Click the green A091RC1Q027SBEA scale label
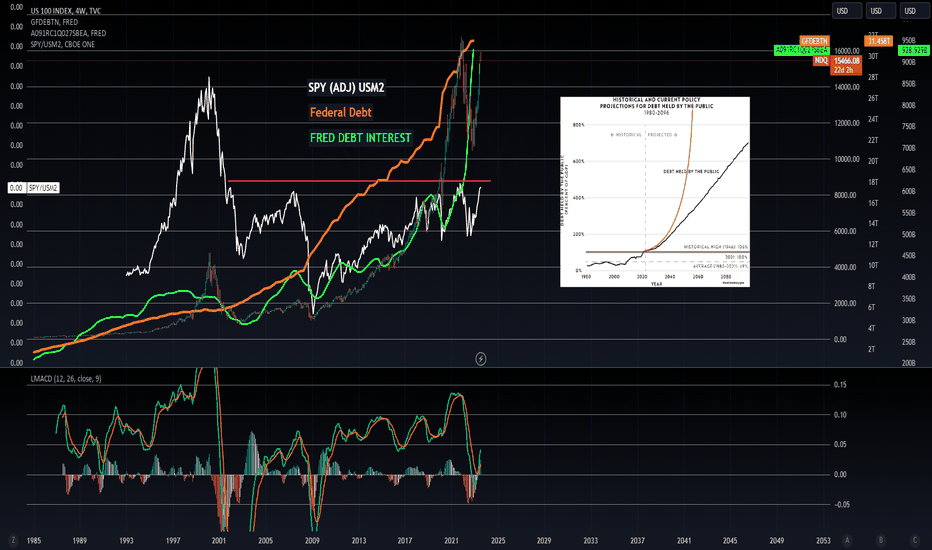Viewport: 932px width, 550px height. click(802, 51)
